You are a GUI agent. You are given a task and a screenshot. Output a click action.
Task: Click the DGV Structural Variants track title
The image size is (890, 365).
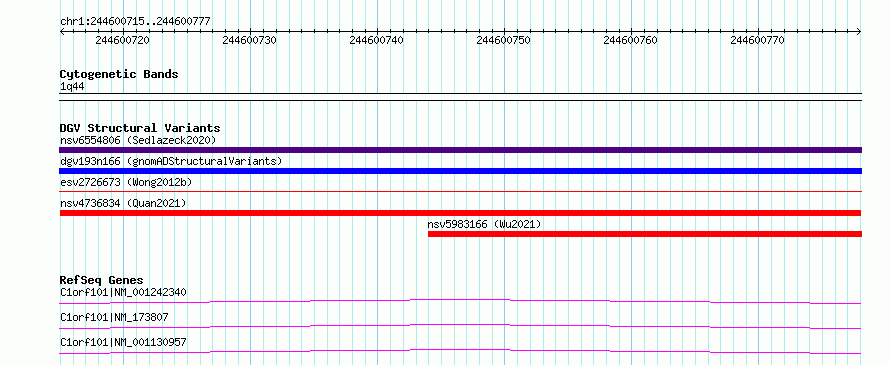point(140,128)
